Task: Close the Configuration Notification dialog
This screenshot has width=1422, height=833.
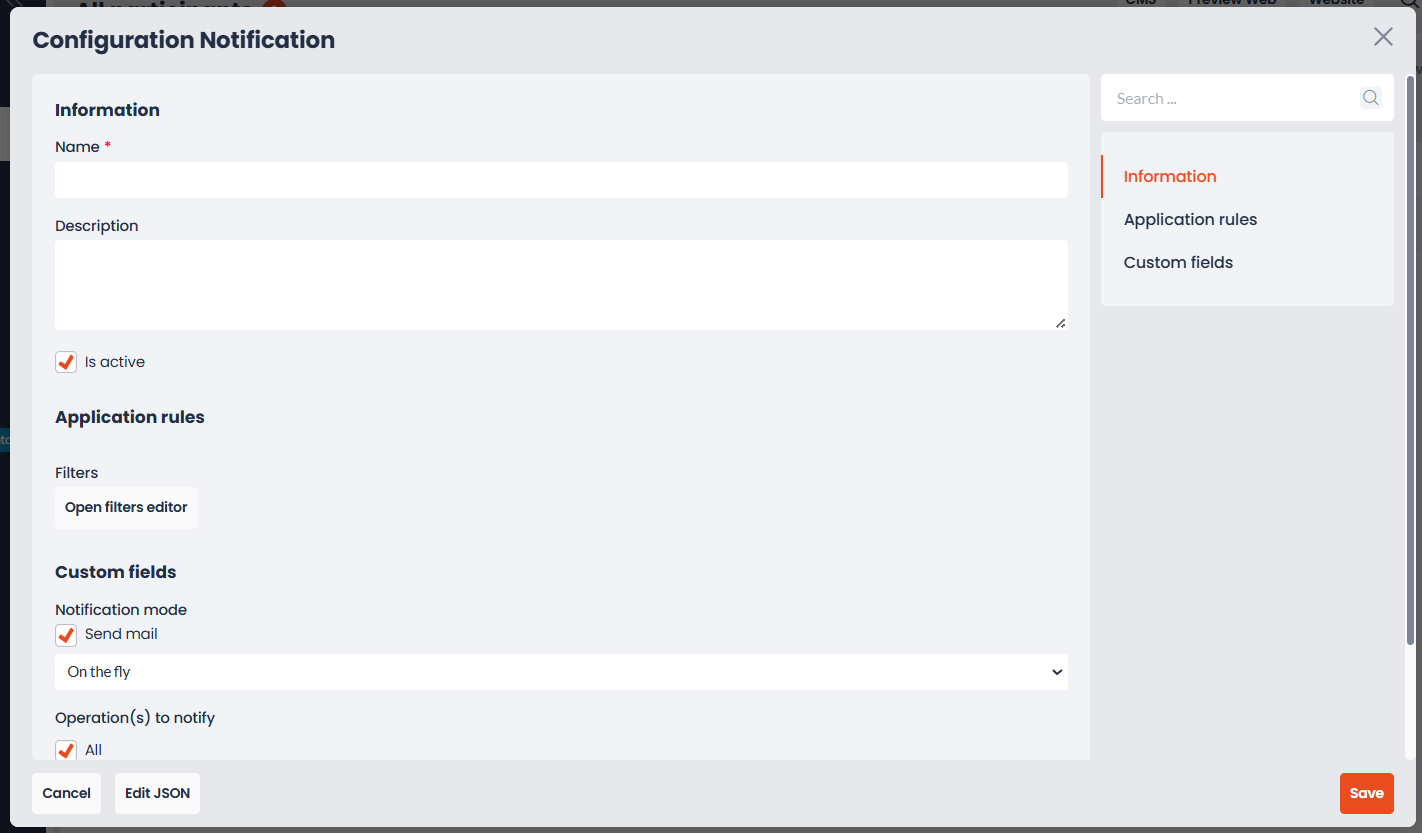Action: point(1383,37)
